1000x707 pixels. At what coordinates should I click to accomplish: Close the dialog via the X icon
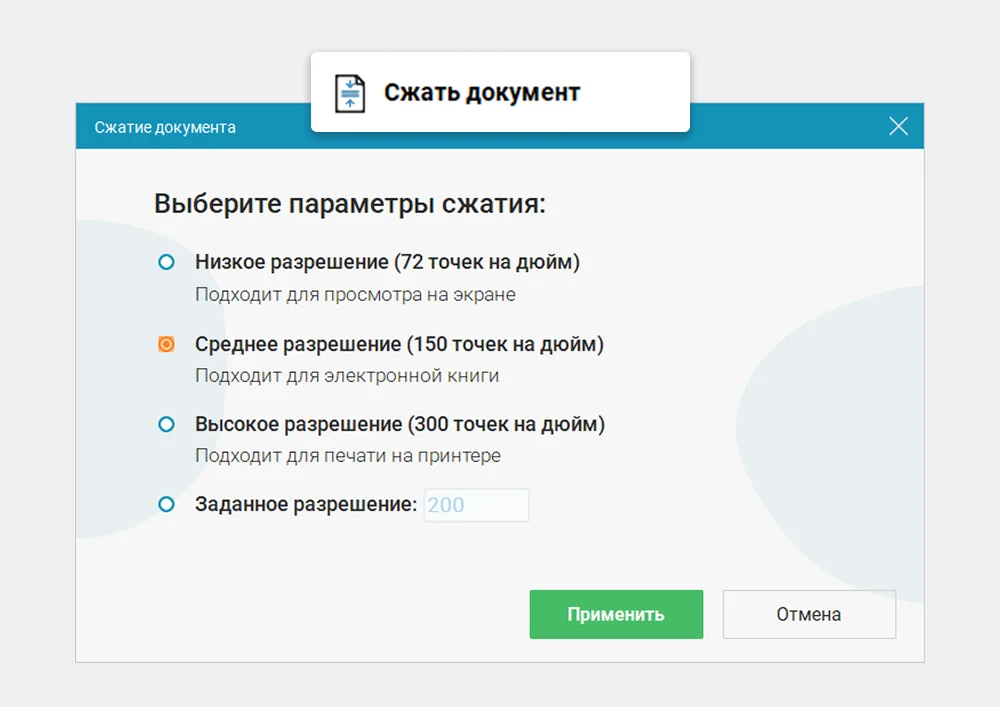click(x=897, y=126)
